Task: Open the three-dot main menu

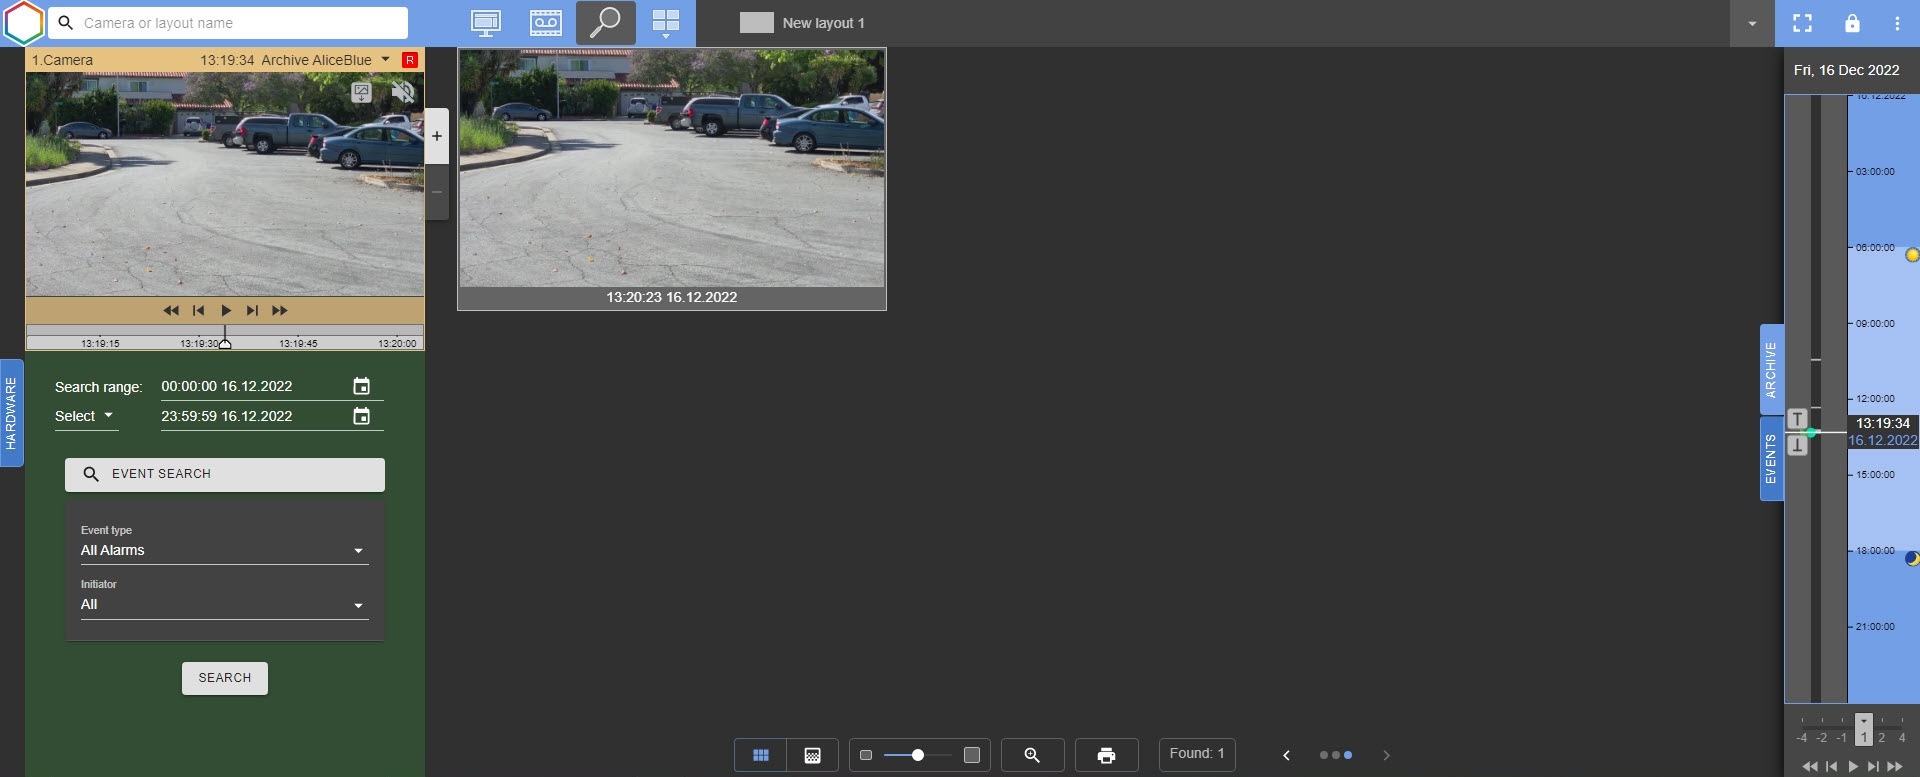Action: [1897, 23]
